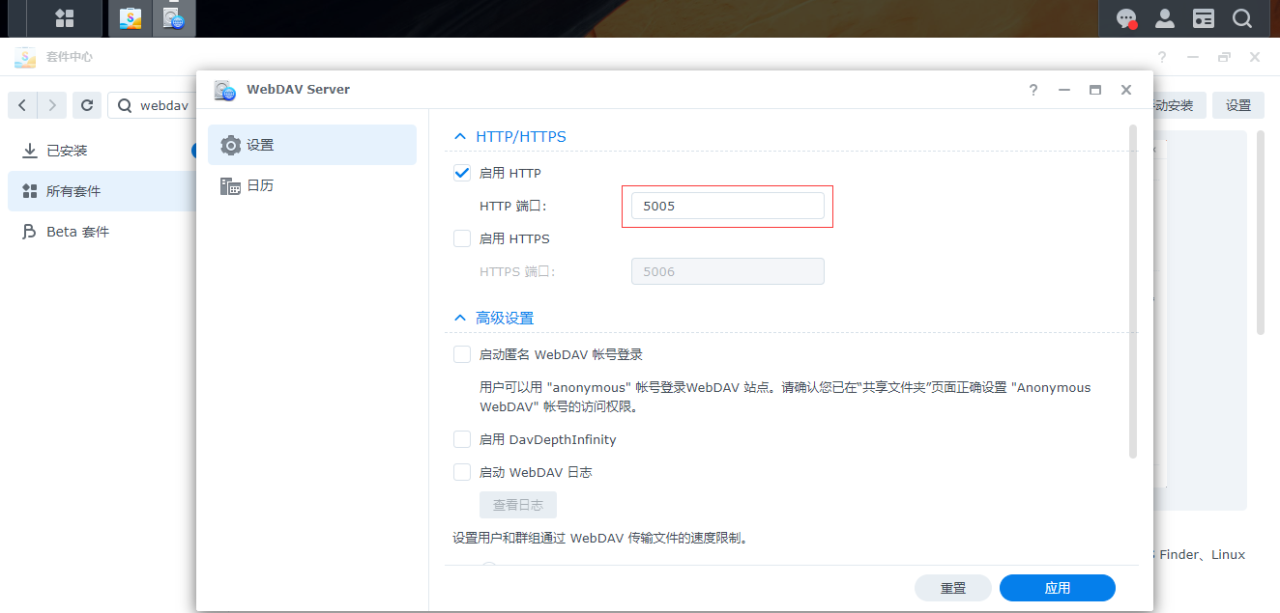Collapse the HTTP/HTTPS section
Viewport: 1280px width, 613px height.
(460, 136)
